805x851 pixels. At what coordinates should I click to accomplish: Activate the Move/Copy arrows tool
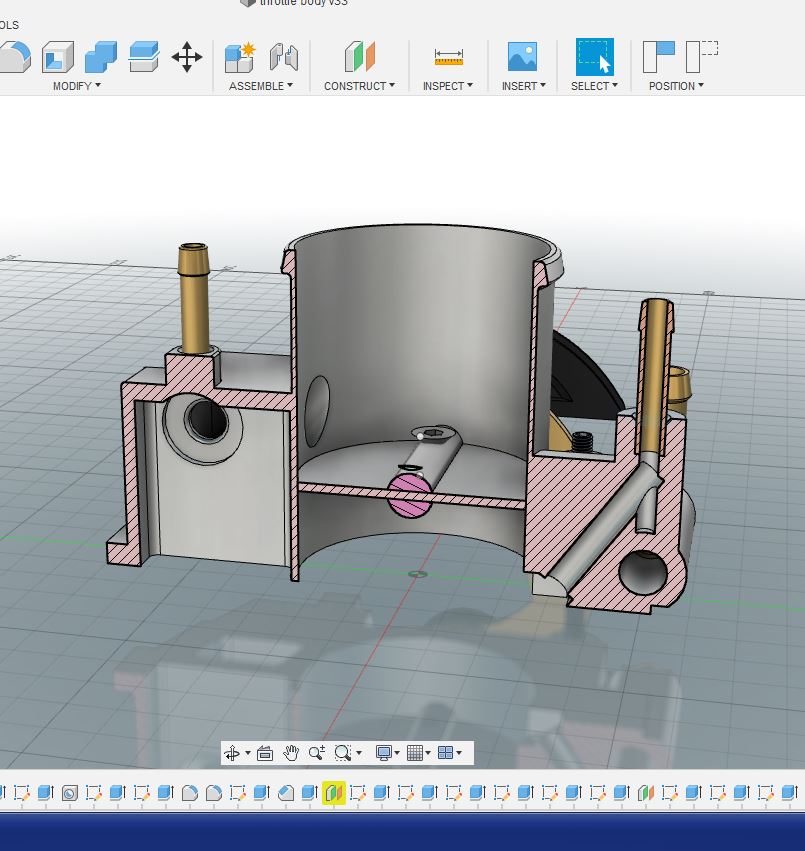click(x=187, y=57)
